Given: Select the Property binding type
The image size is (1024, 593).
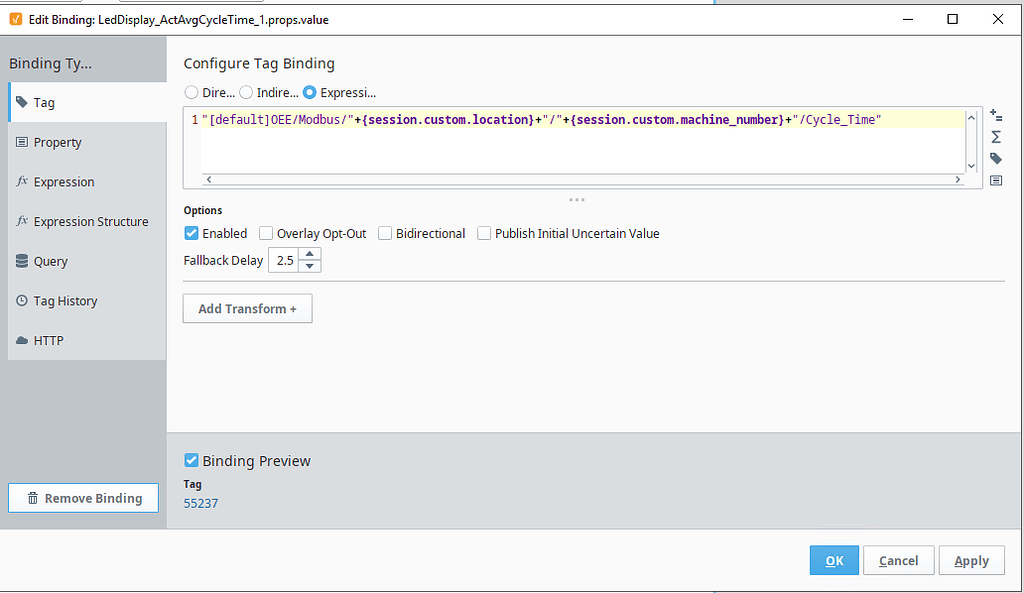Looking at the screenshot, I should (x=59, y=142).
